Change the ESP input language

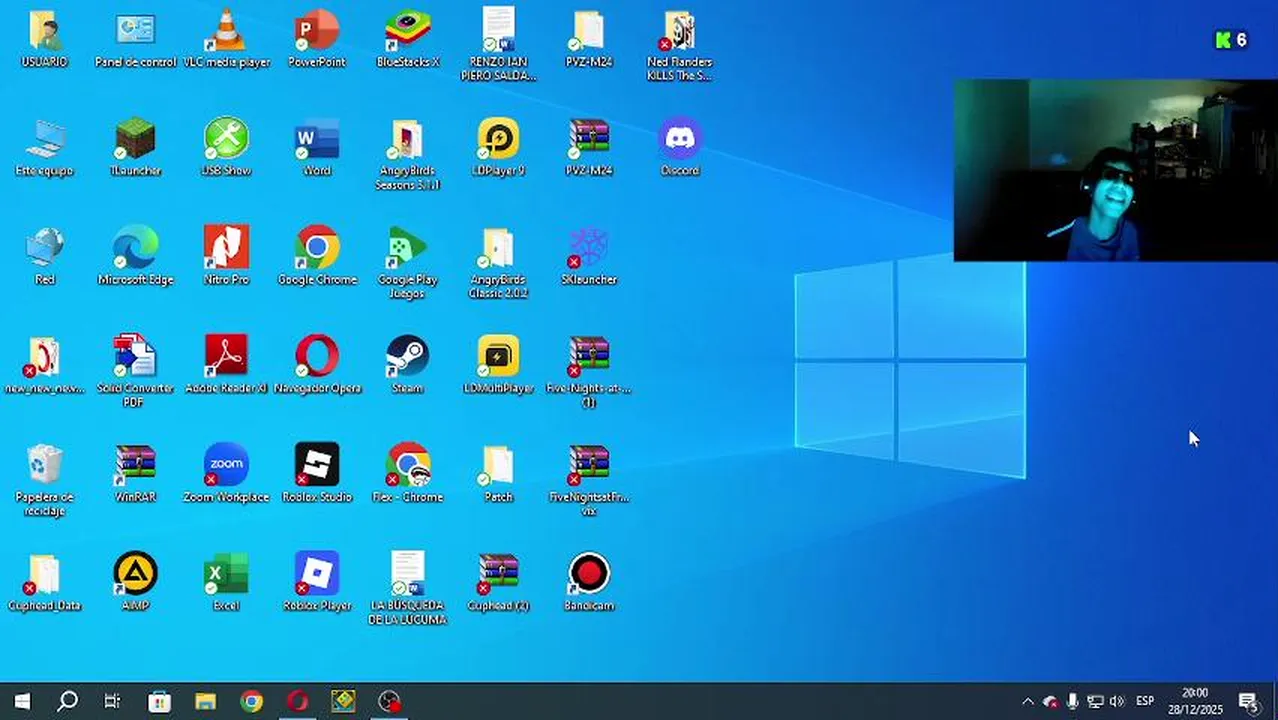coord(1145,701)
